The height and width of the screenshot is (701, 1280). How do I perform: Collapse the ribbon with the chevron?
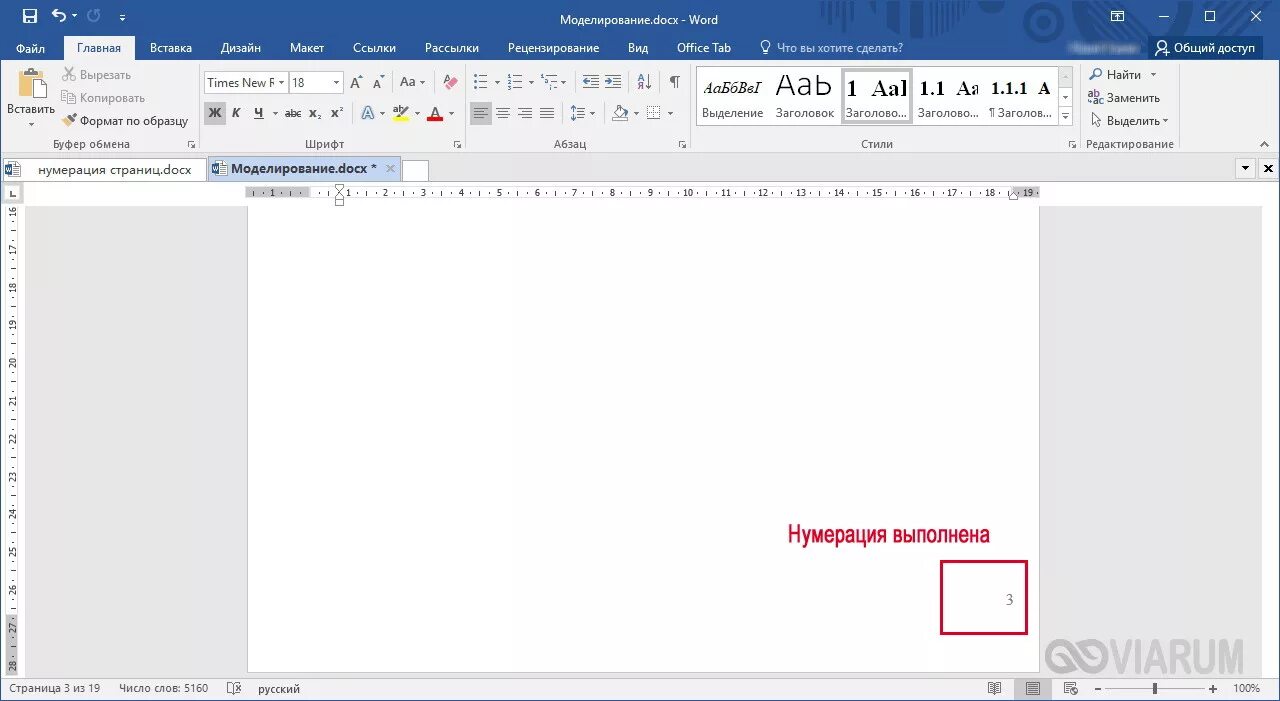[1266, 145]
